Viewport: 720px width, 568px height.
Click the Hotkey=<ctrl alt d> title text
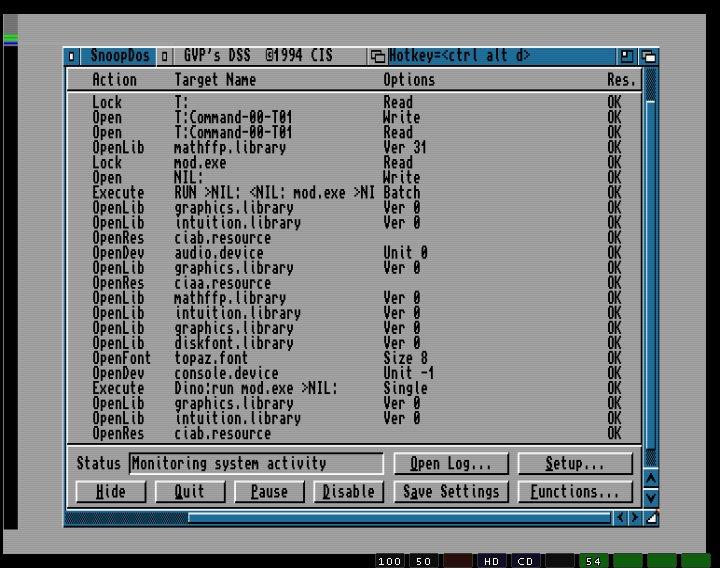pyautogui.click(x=459, y=56)
